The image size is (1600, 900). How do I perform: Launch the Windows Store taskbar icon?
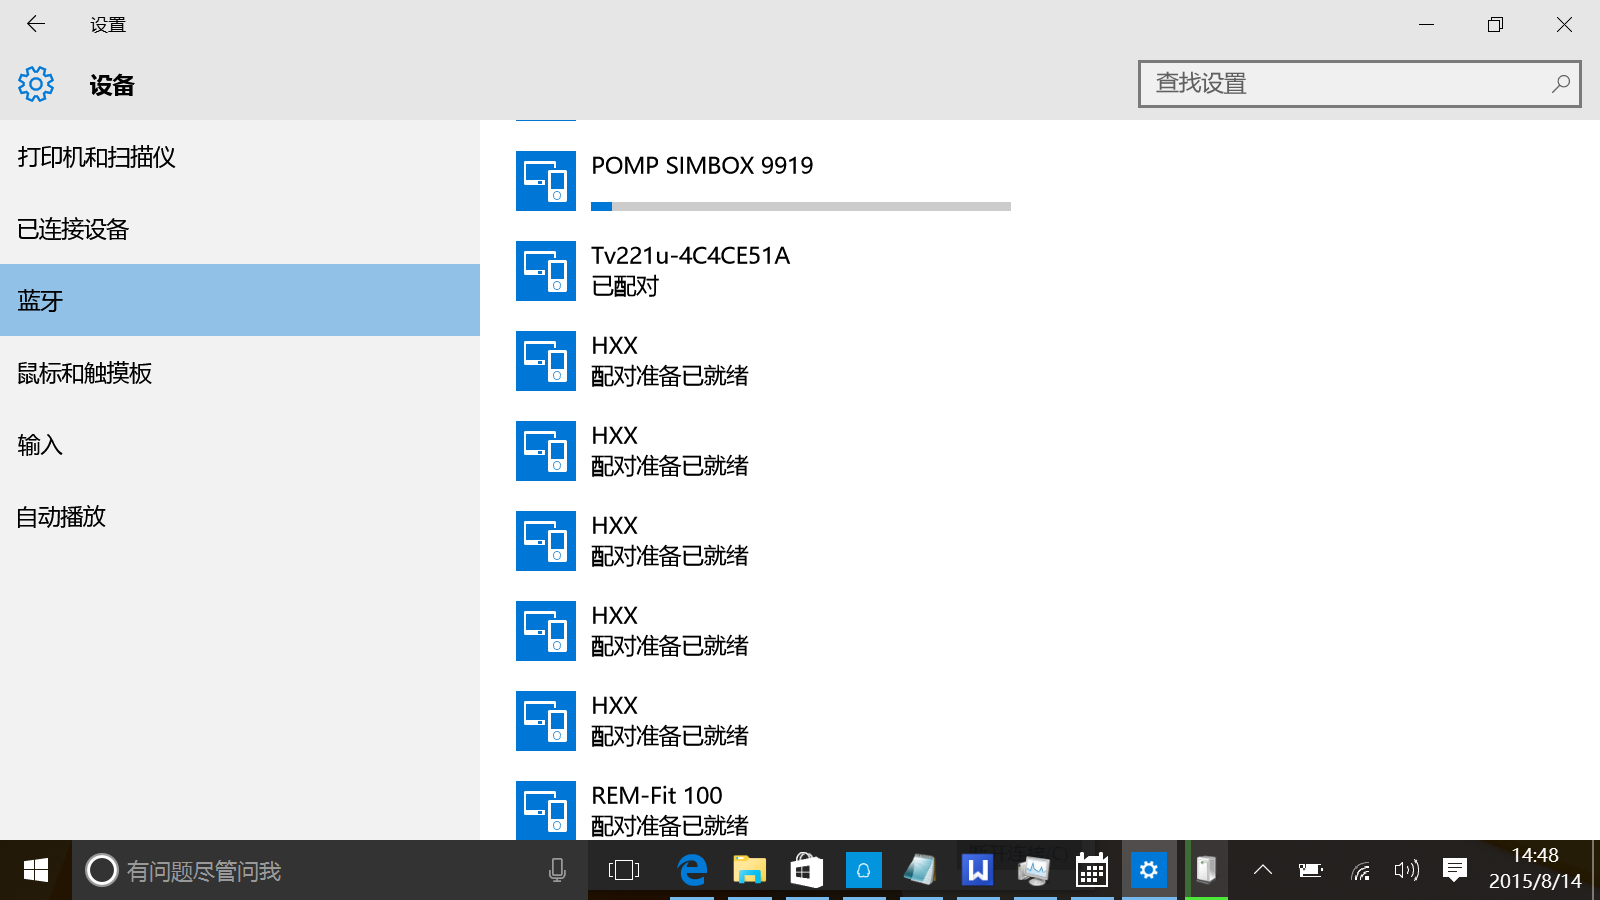point(806,870)
